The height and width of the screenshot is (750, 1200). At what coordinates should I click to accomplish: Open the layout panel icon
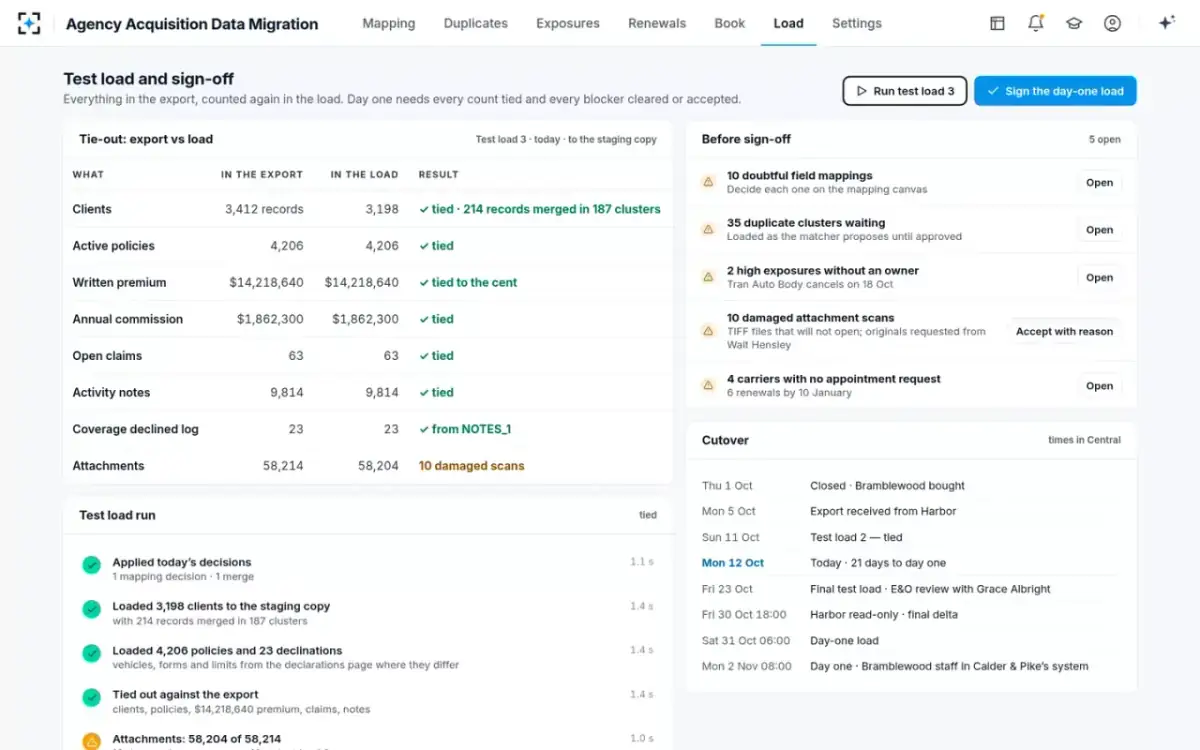click(997, 23)
